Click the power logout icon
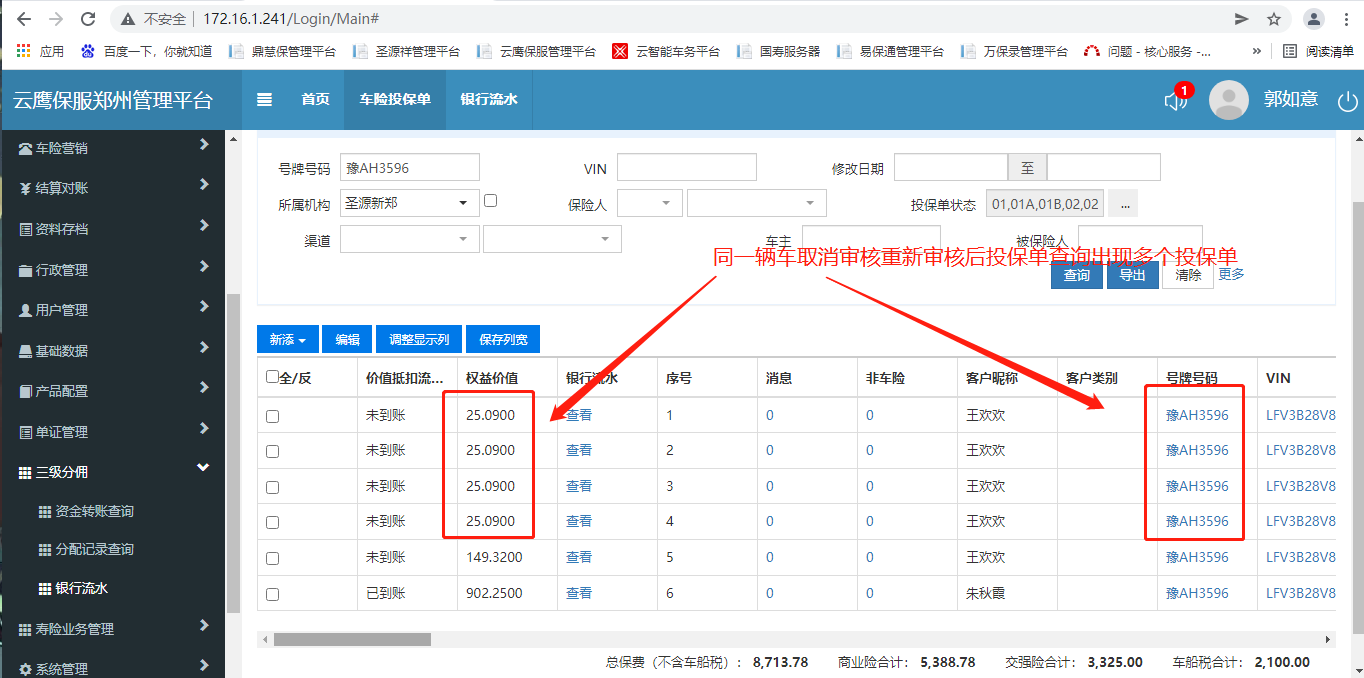The height and width of the screenshot is (678, 1364). point(1348,101)
